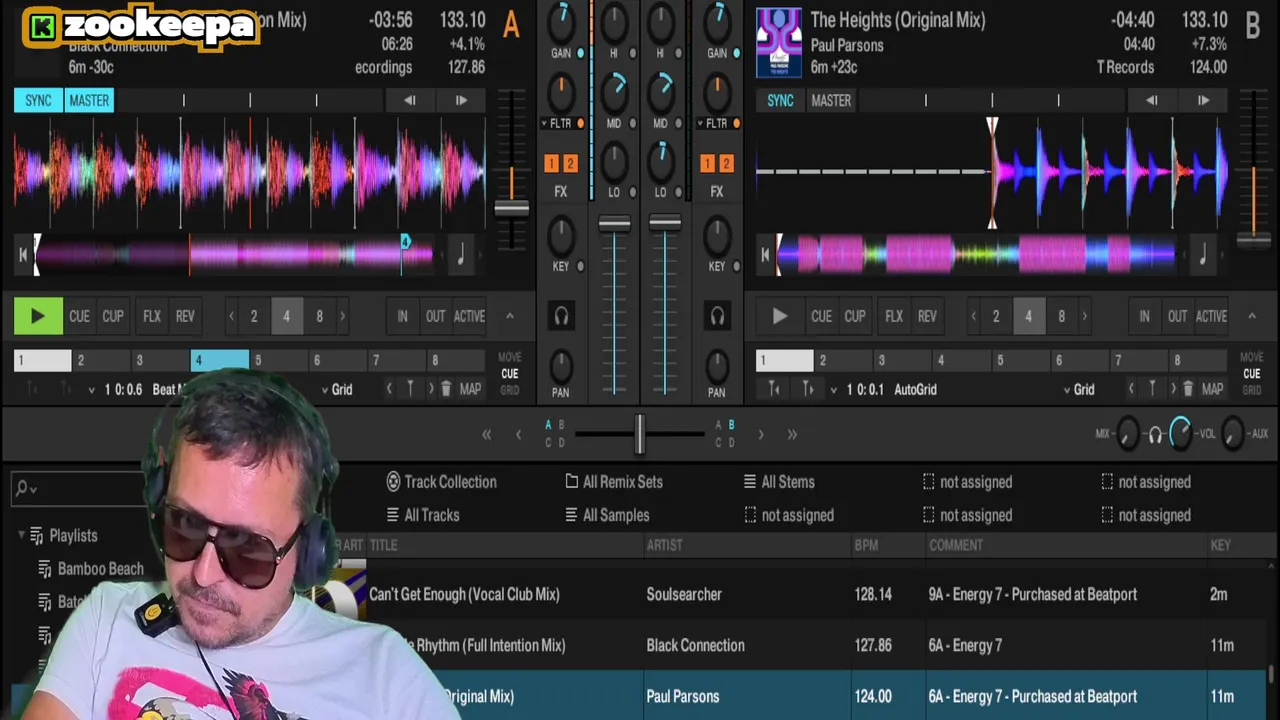Start playback on Deck B
1280x720 pixels.
(779, 316)
